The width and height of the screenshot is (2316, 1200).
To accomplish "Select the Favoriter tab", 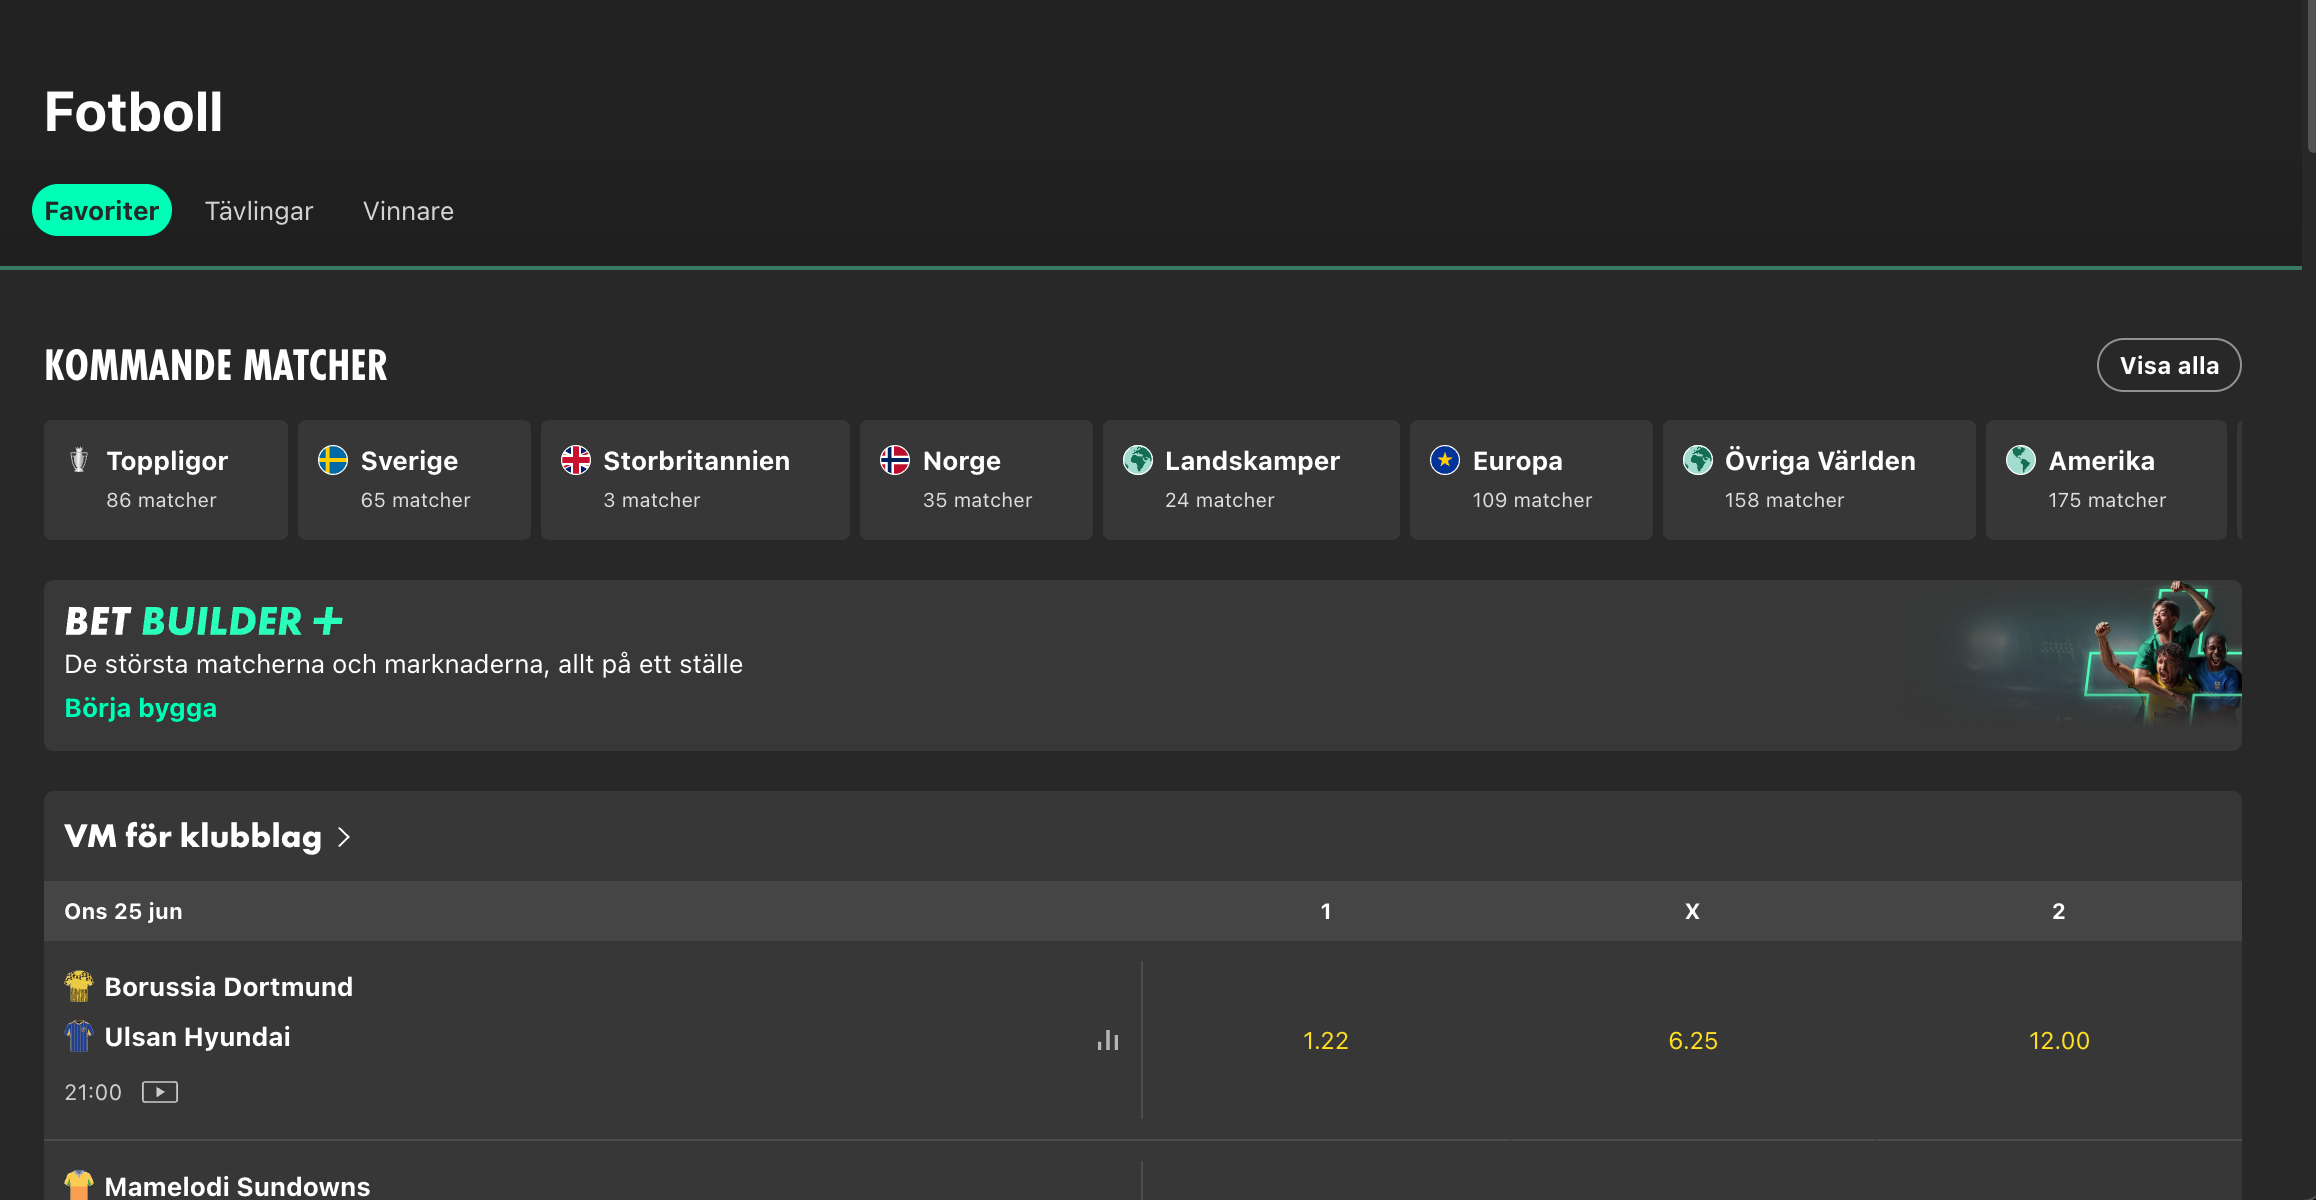I will click(102, 211).
